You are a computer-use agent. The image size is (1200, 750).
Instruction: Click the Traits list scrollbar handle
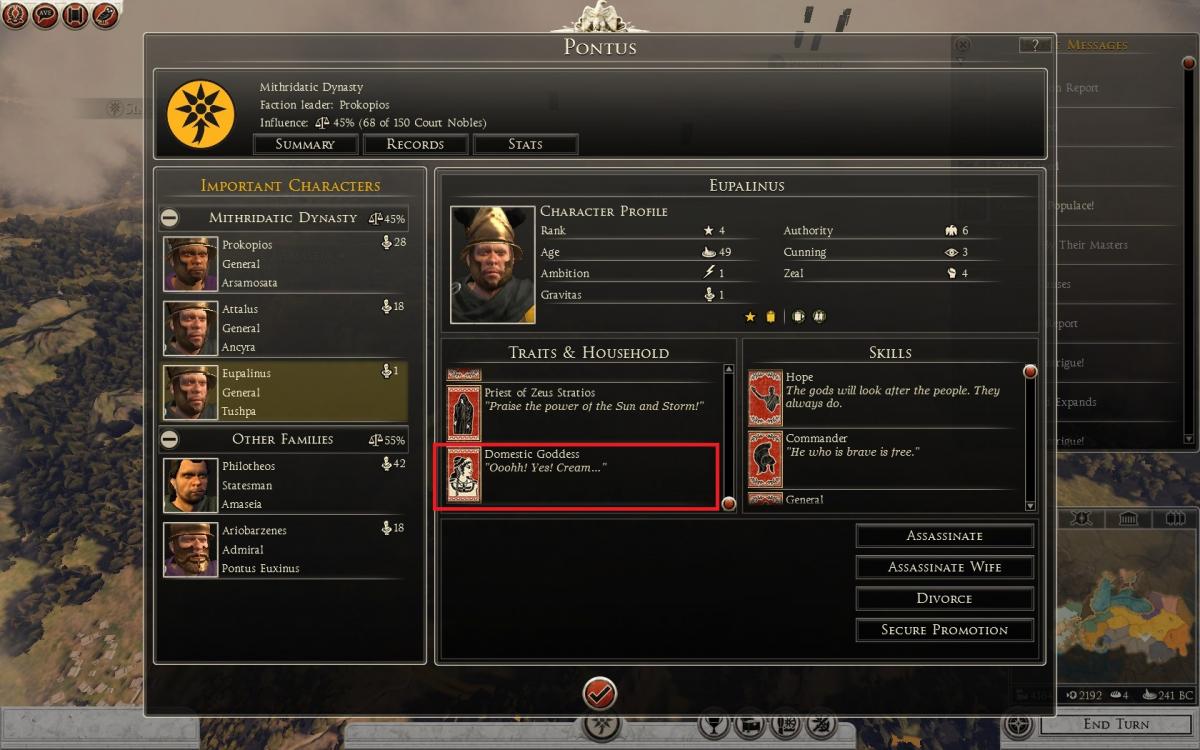click(x=728, y=503)
